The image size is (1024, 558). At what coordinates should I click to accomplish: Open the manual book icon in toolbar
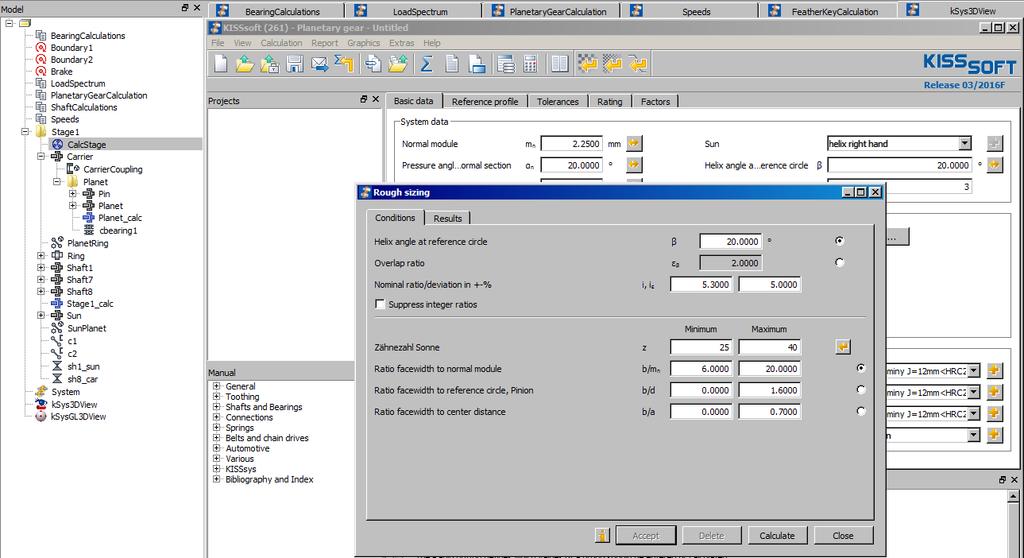(560, 64)
